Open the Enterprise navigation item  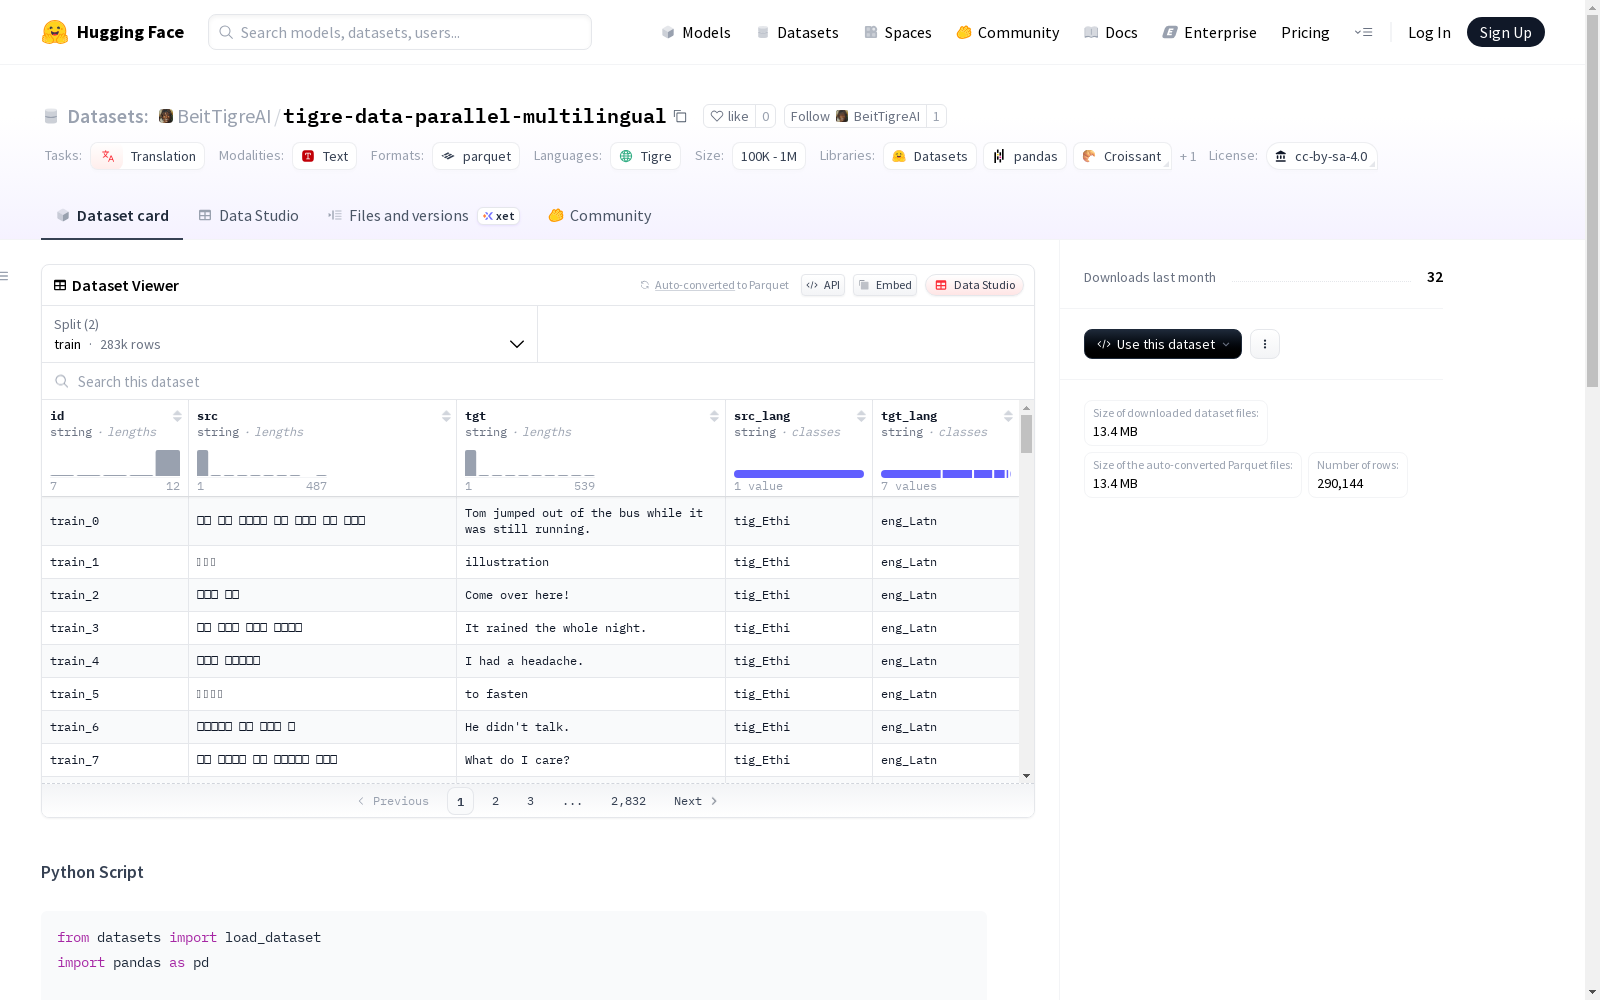[x=1210, y=32]
